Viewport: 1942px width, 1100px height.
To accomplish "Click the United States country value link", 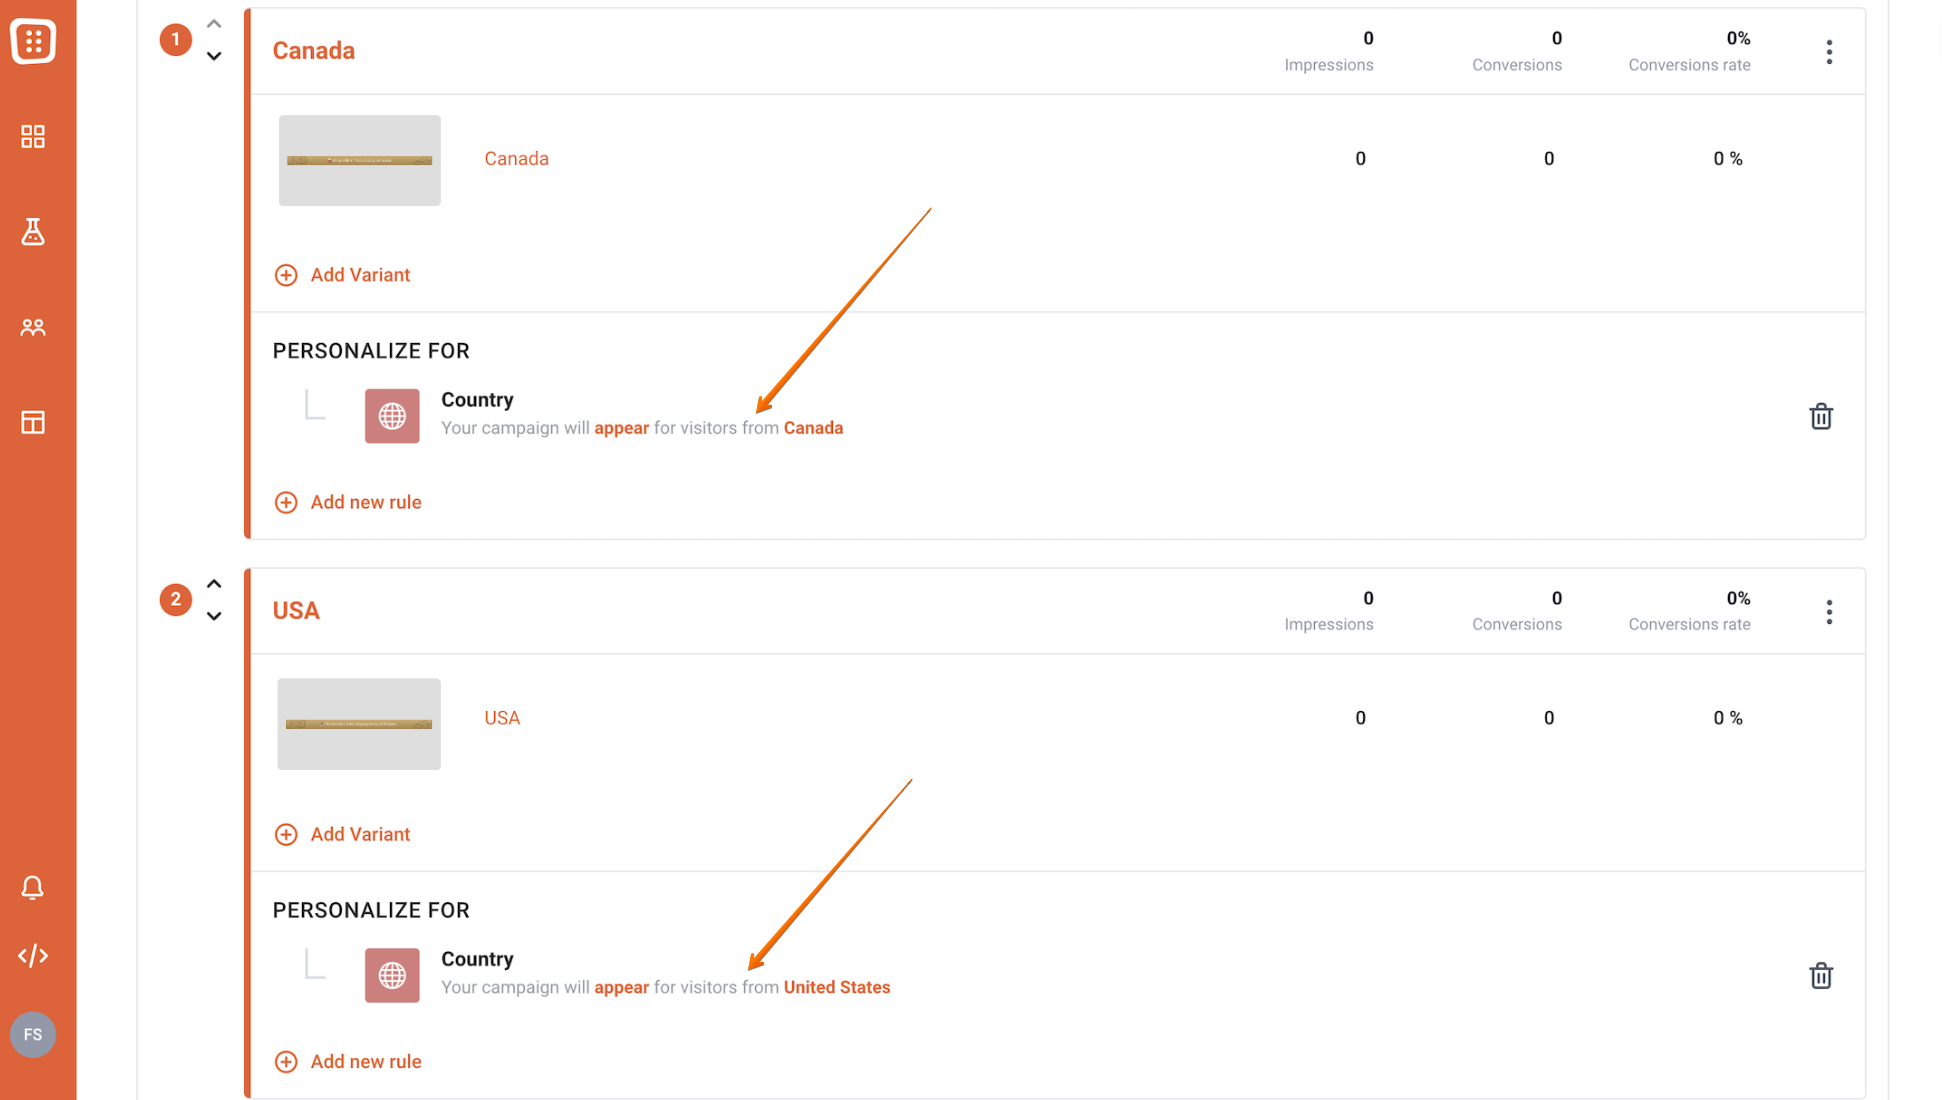I will (837, 987).
